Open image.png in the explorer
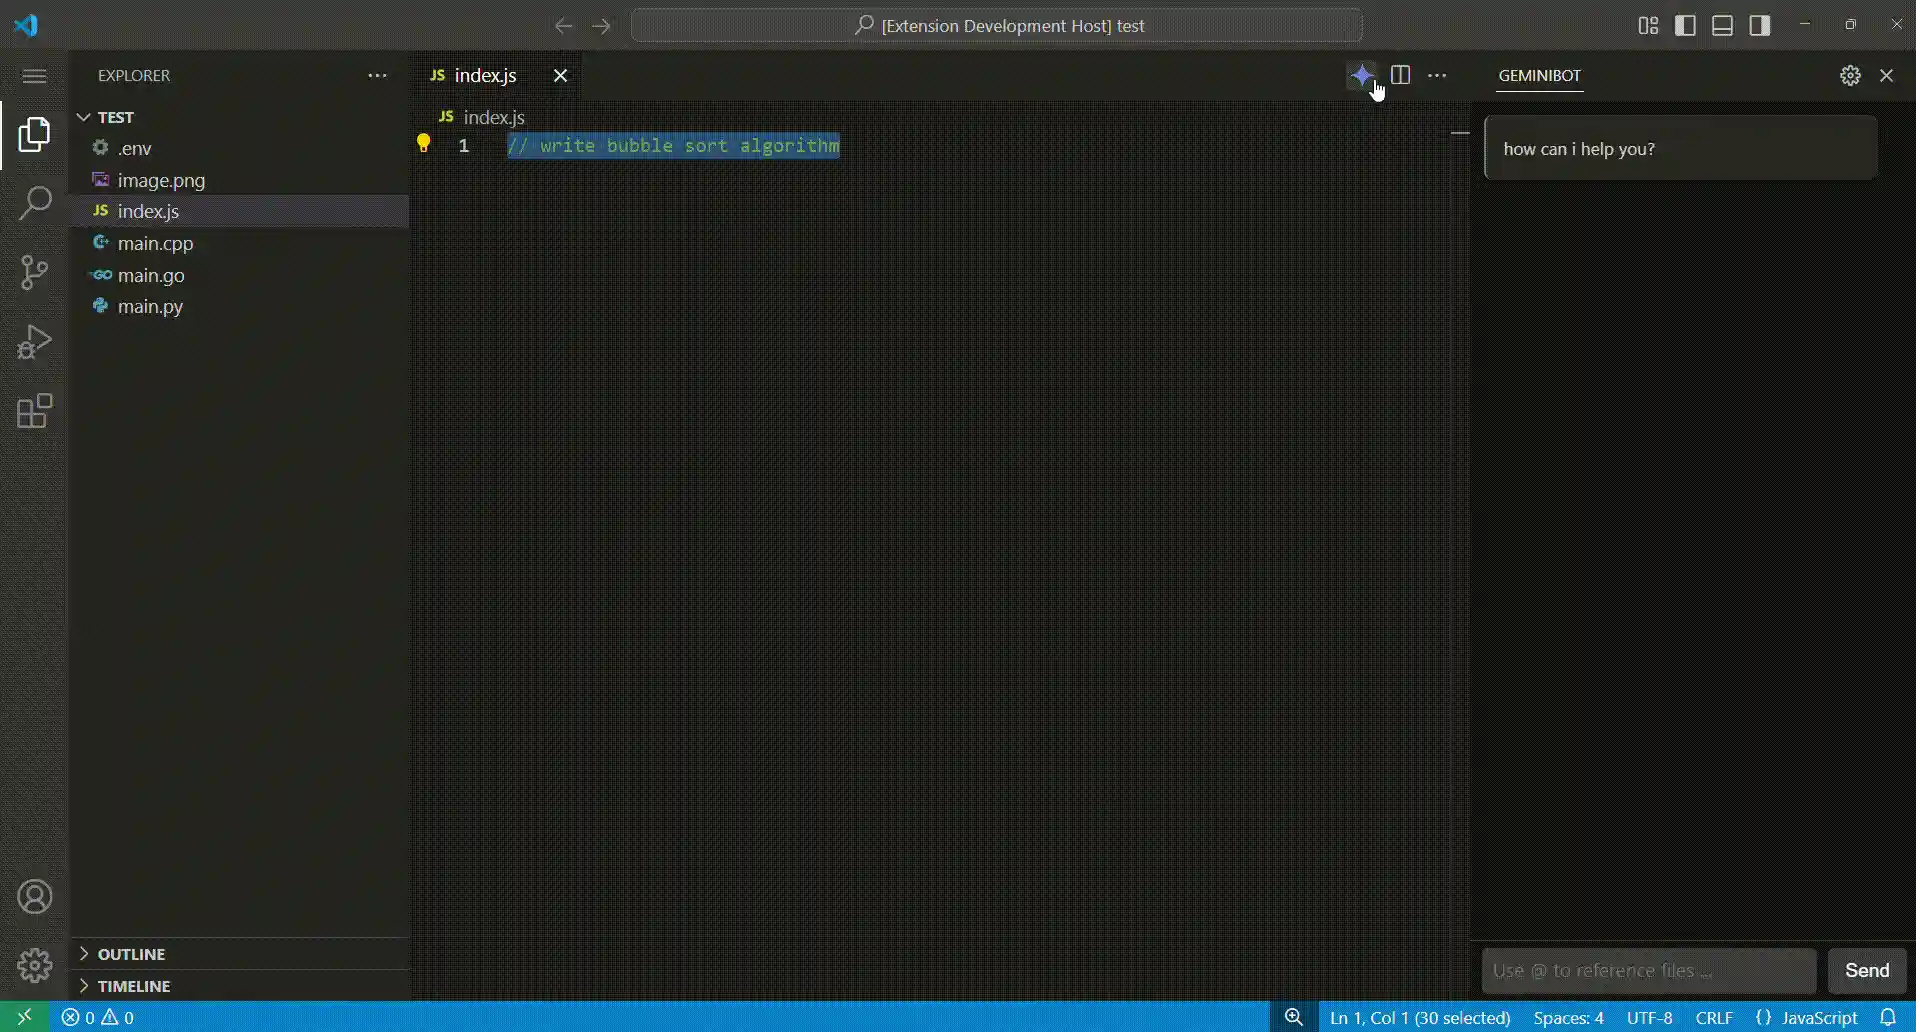 pyautogui.click(x=240, y=180)
